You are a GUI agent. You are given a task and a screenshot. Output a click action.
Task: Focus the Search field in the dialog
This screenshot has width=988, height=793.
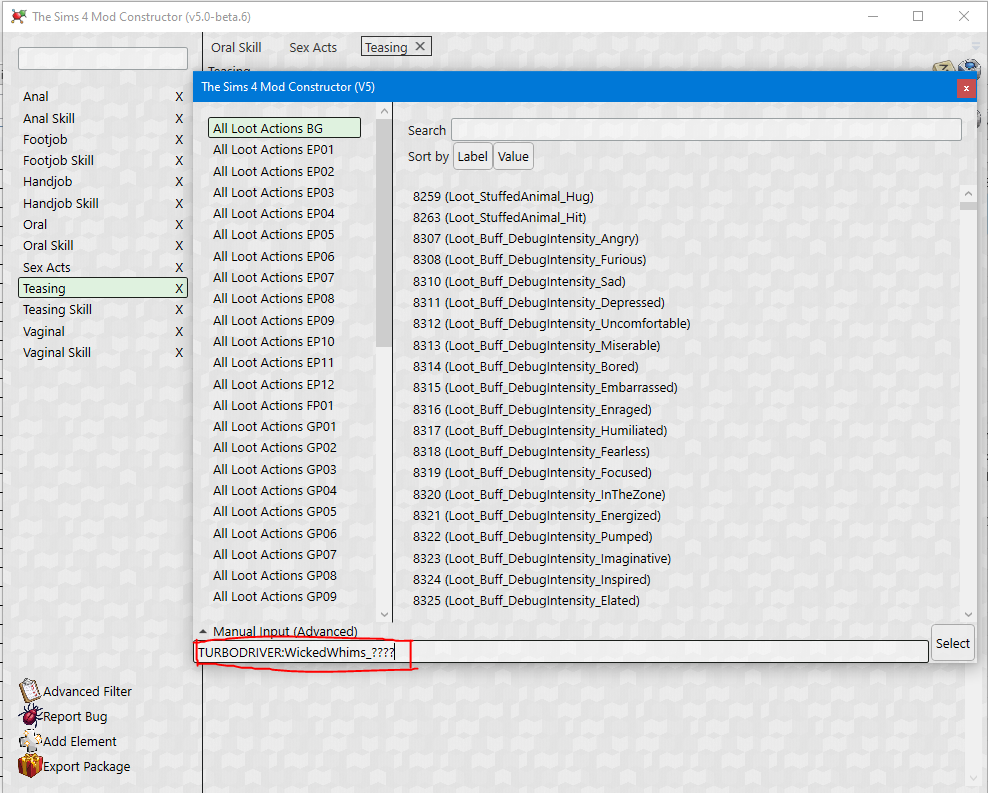(x=706, y=130)
